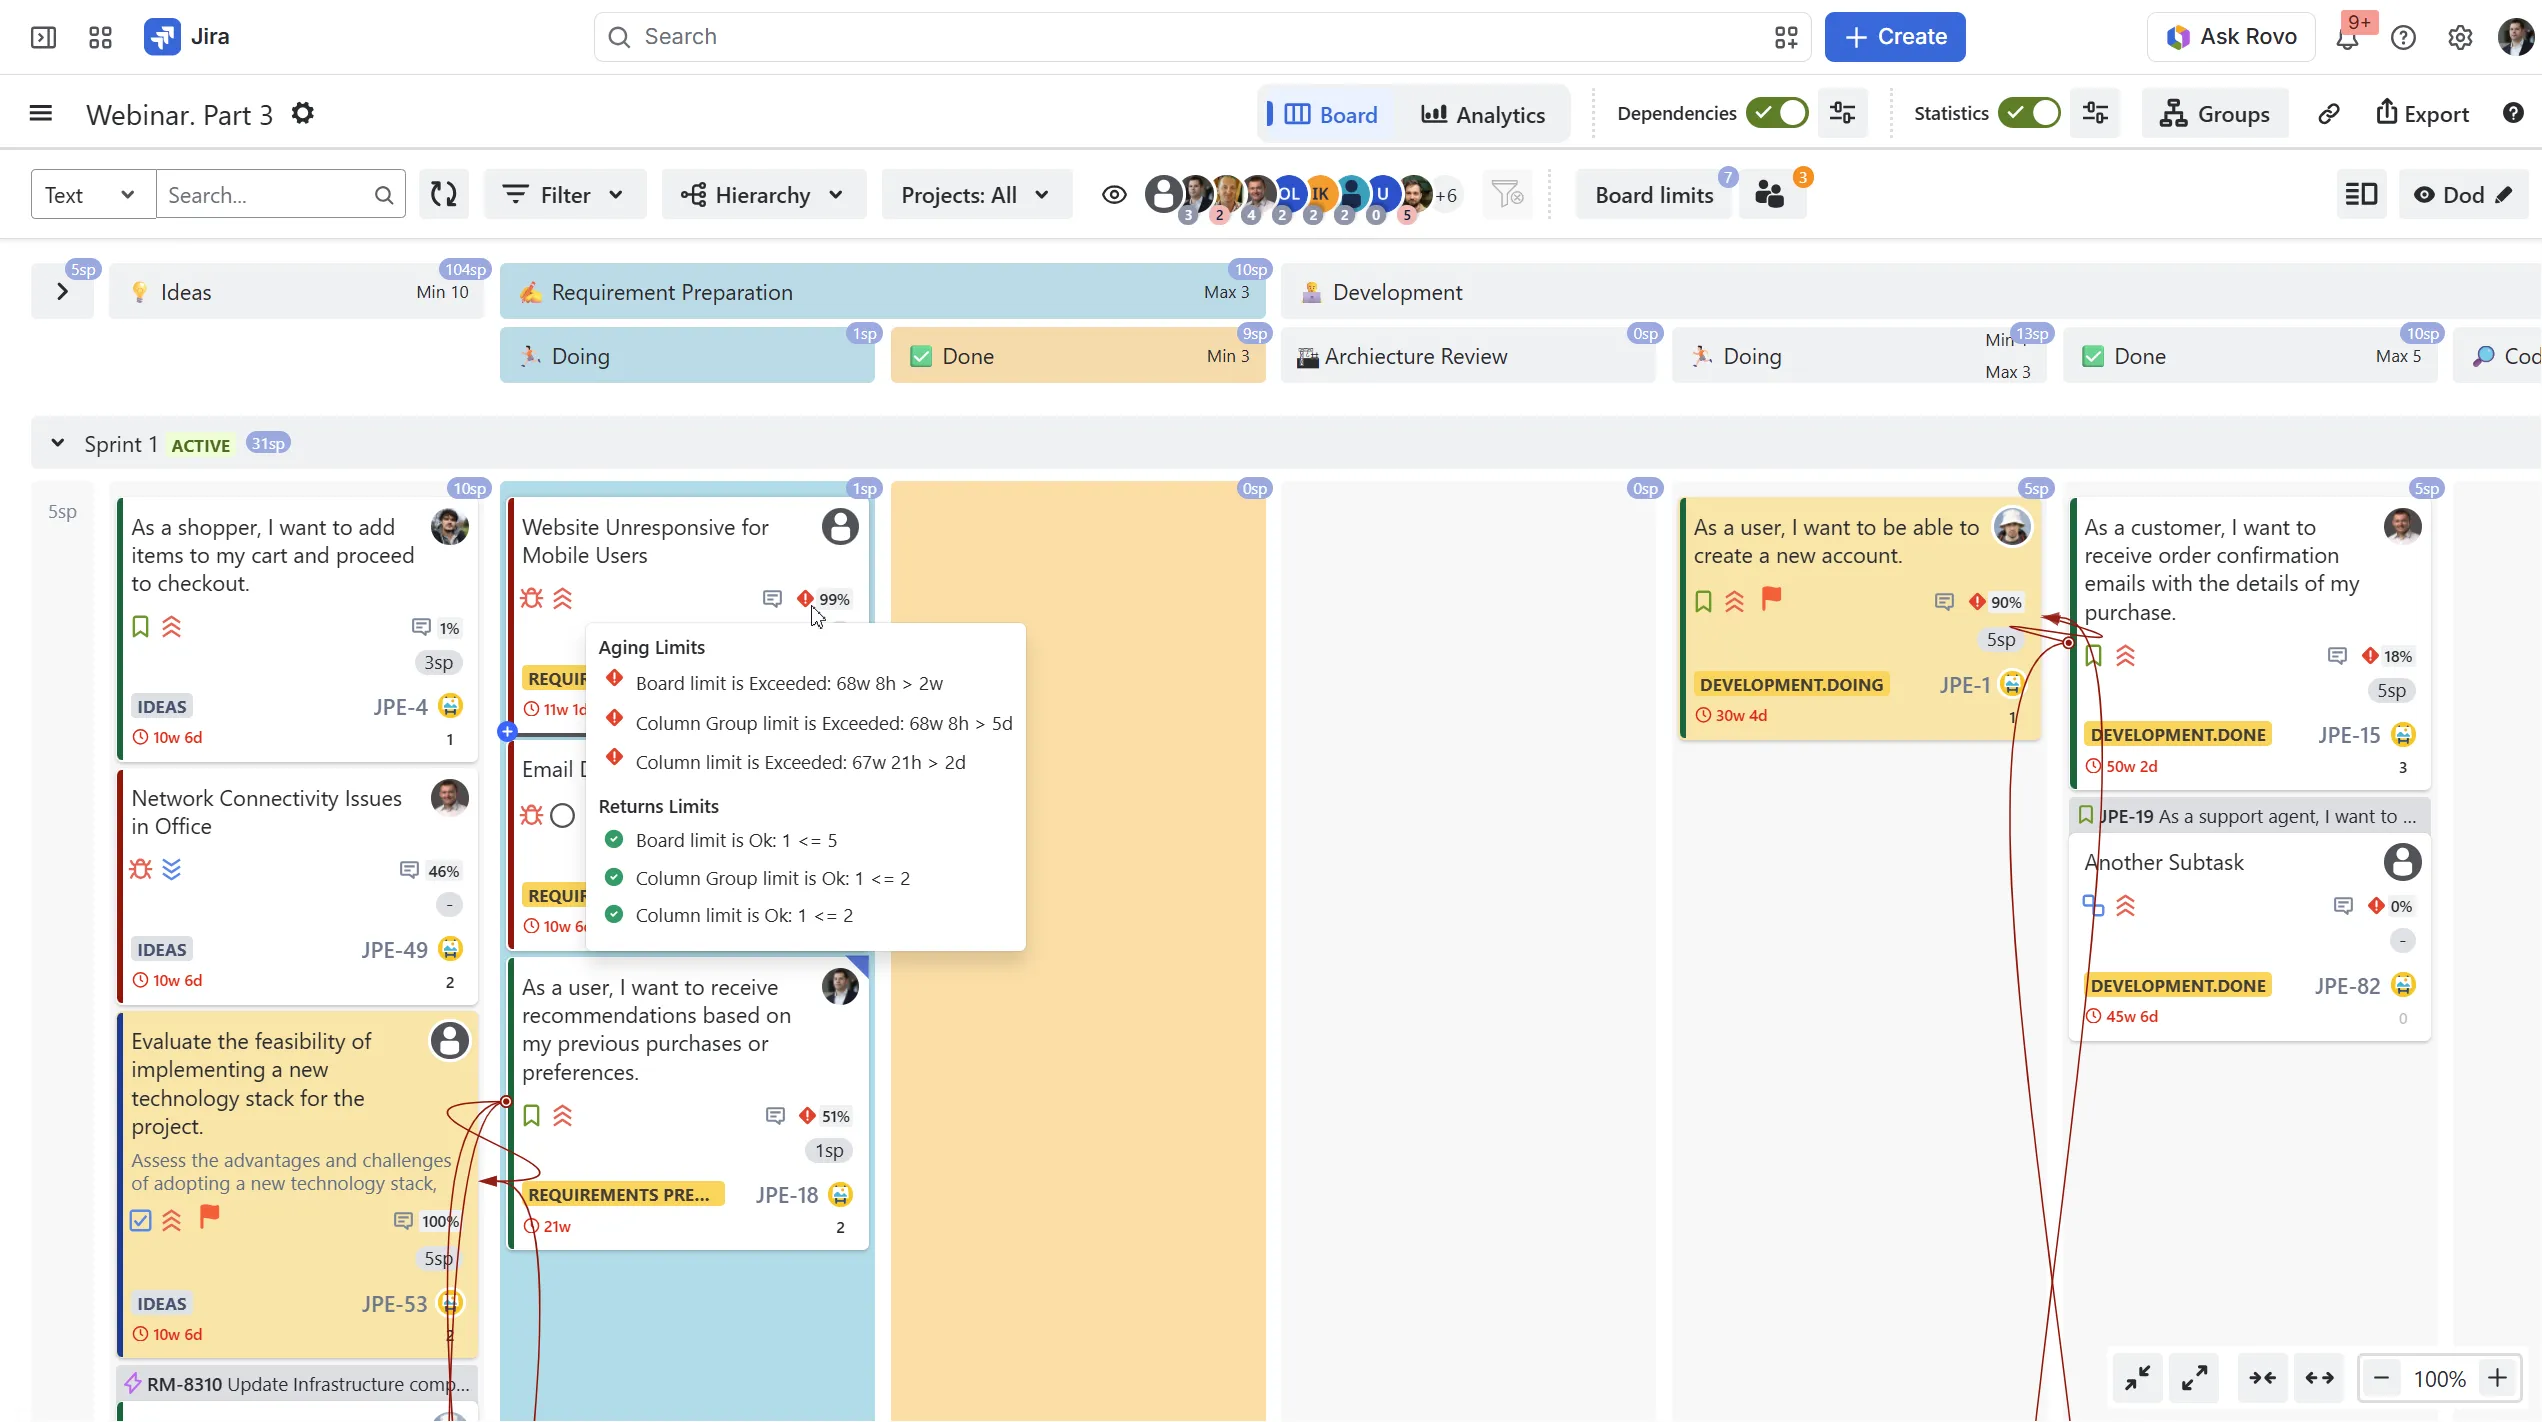This screenshot has width=2542, height=1422.
Task: Open Board limits
Action: pos(1654,194)
